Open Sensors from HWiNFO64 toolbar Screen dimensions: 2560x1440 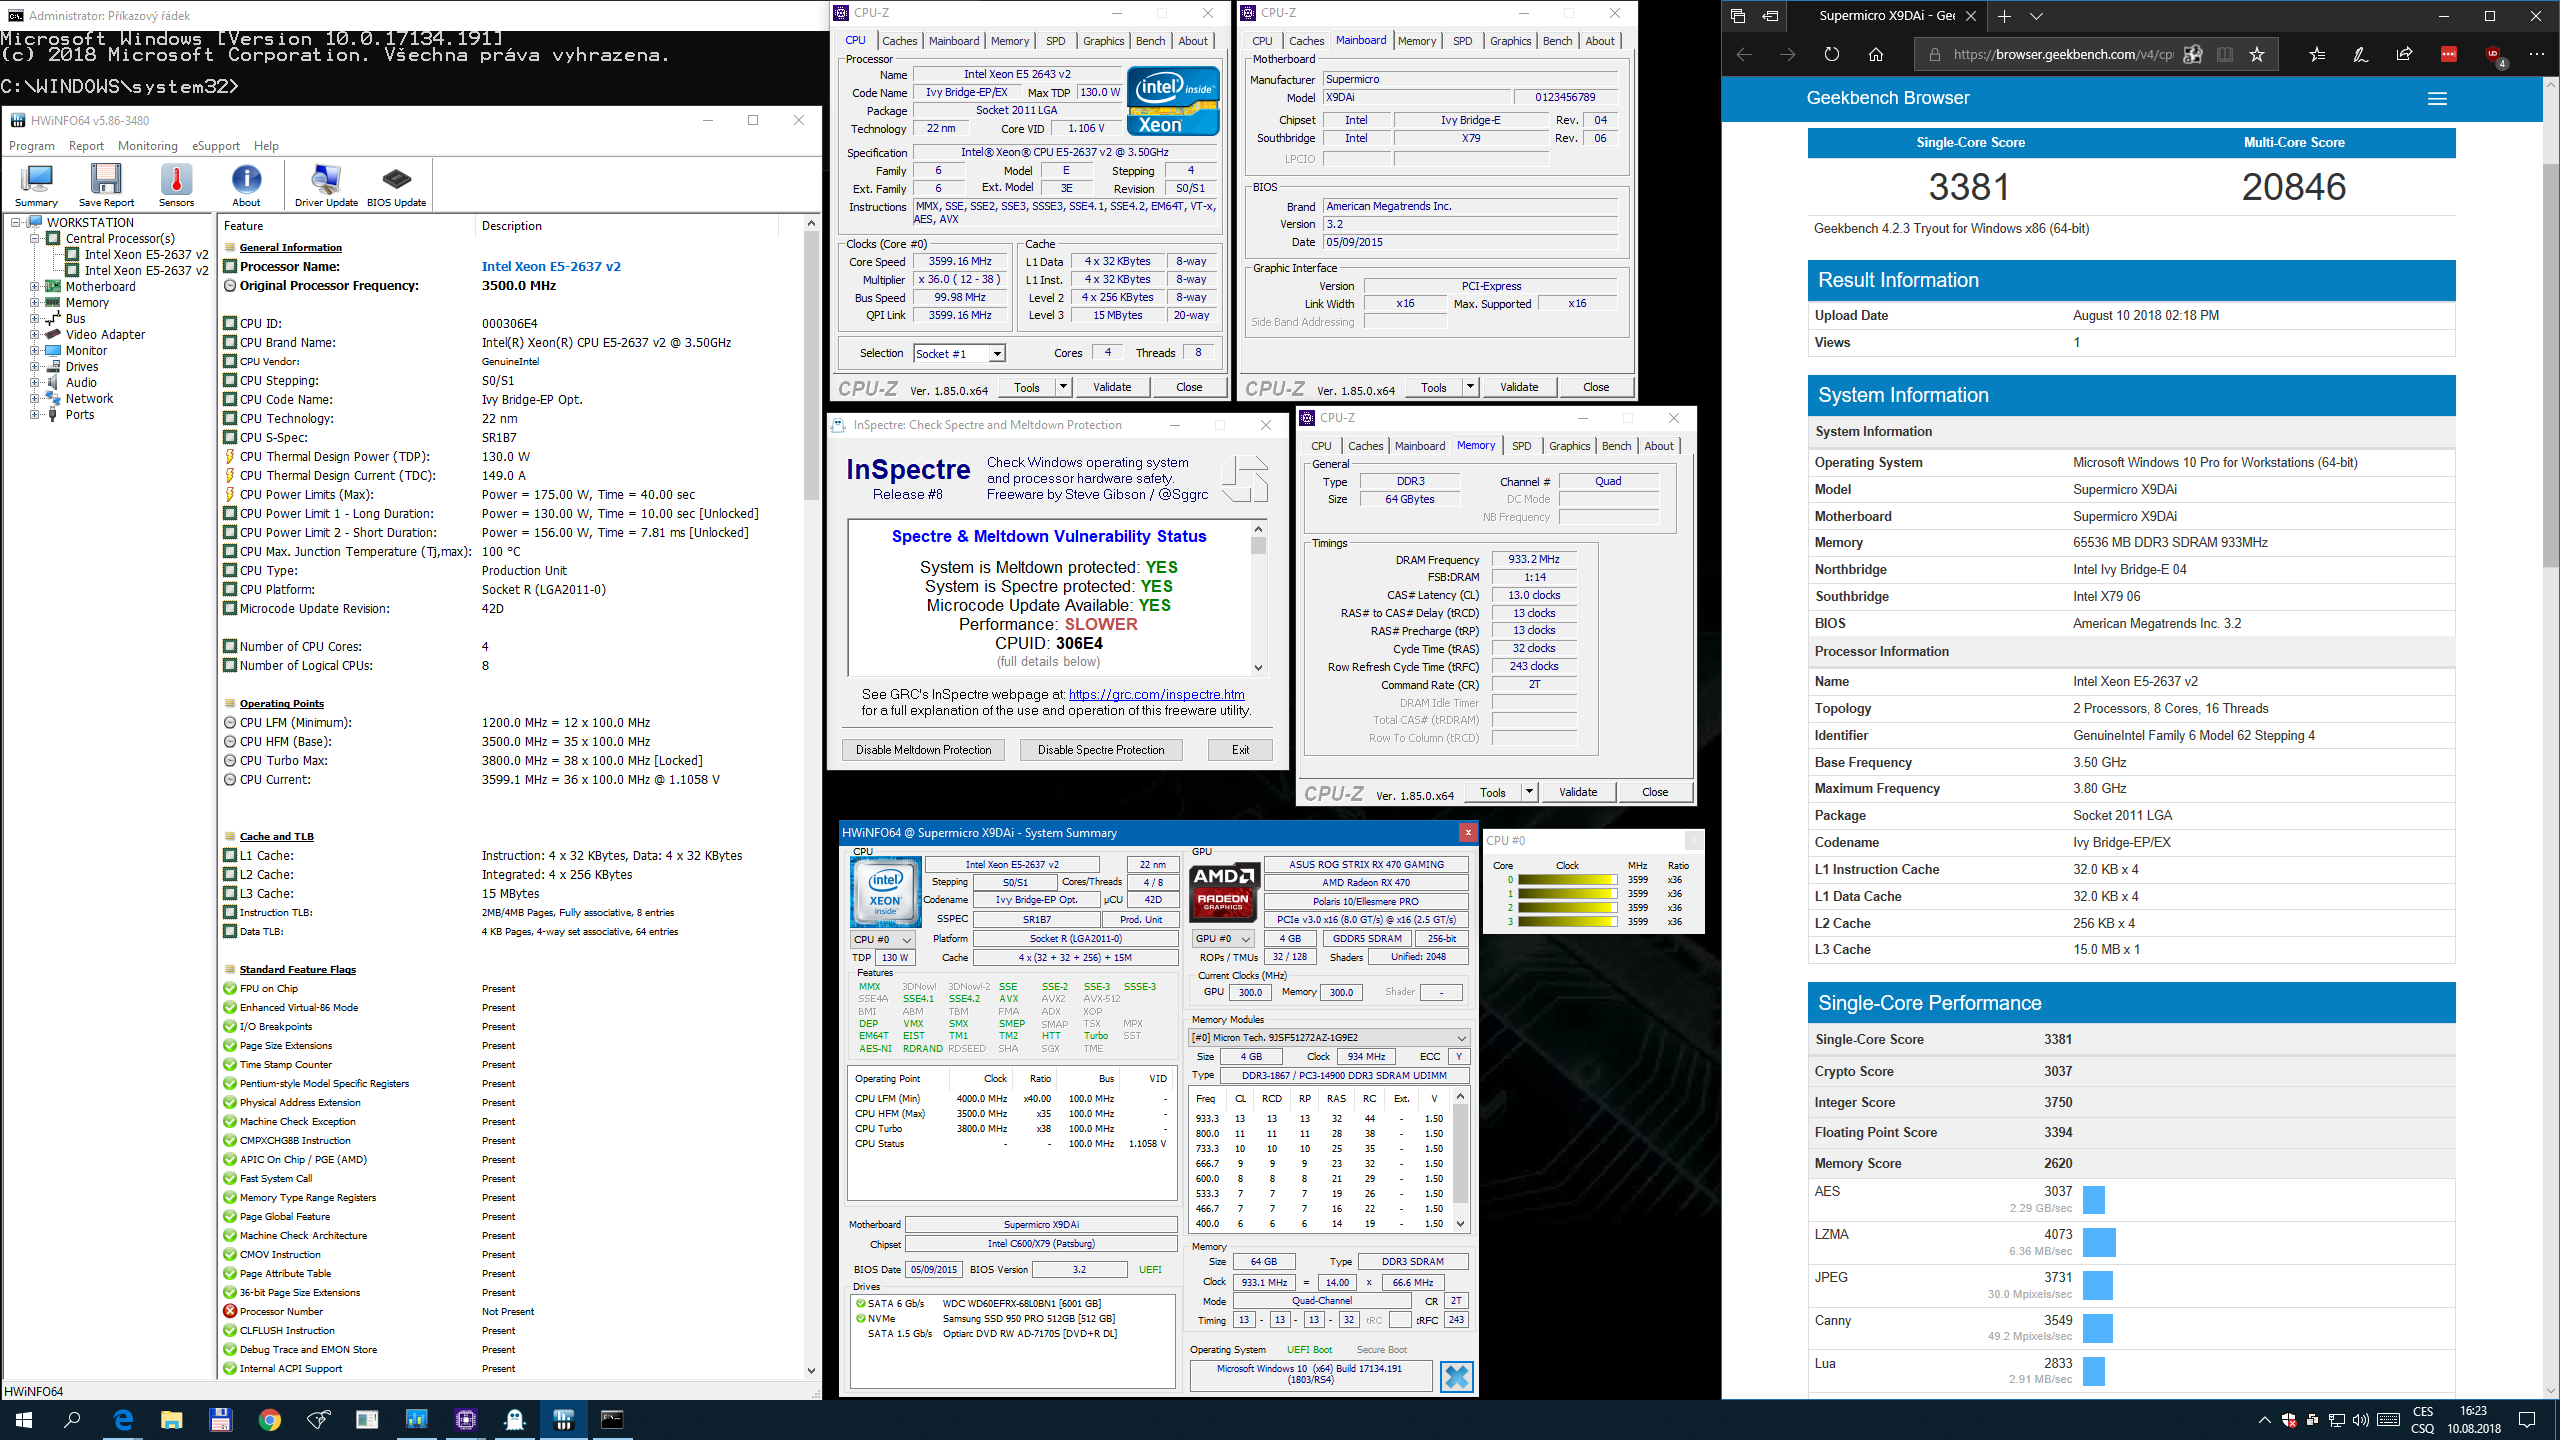(x=176, y=185)
